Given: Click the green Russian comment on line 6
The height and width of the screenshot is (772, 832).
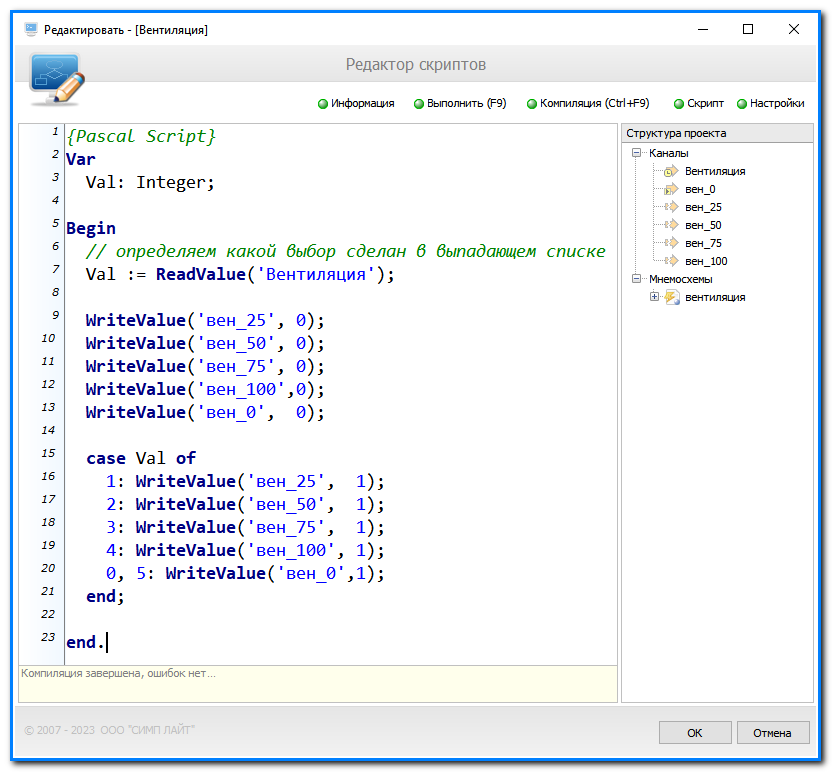Looking at the screenshot, I should coord(345,251).
